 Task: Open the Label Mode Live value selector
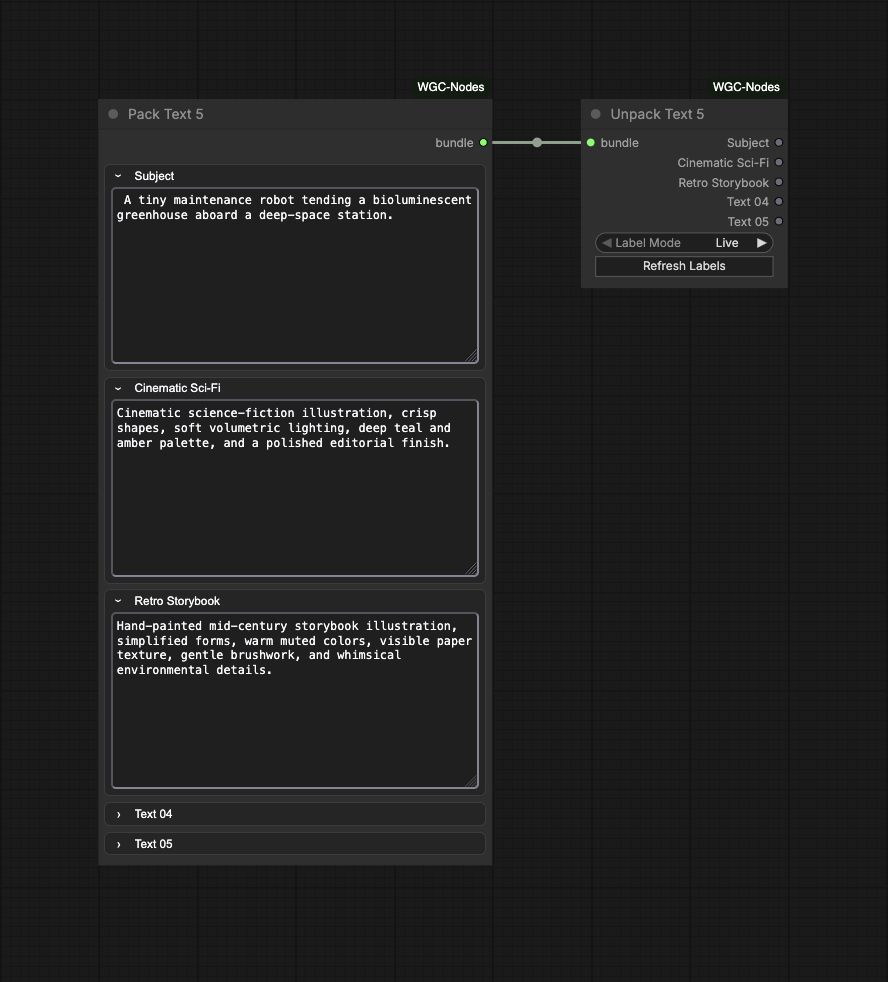pos(727,243)
